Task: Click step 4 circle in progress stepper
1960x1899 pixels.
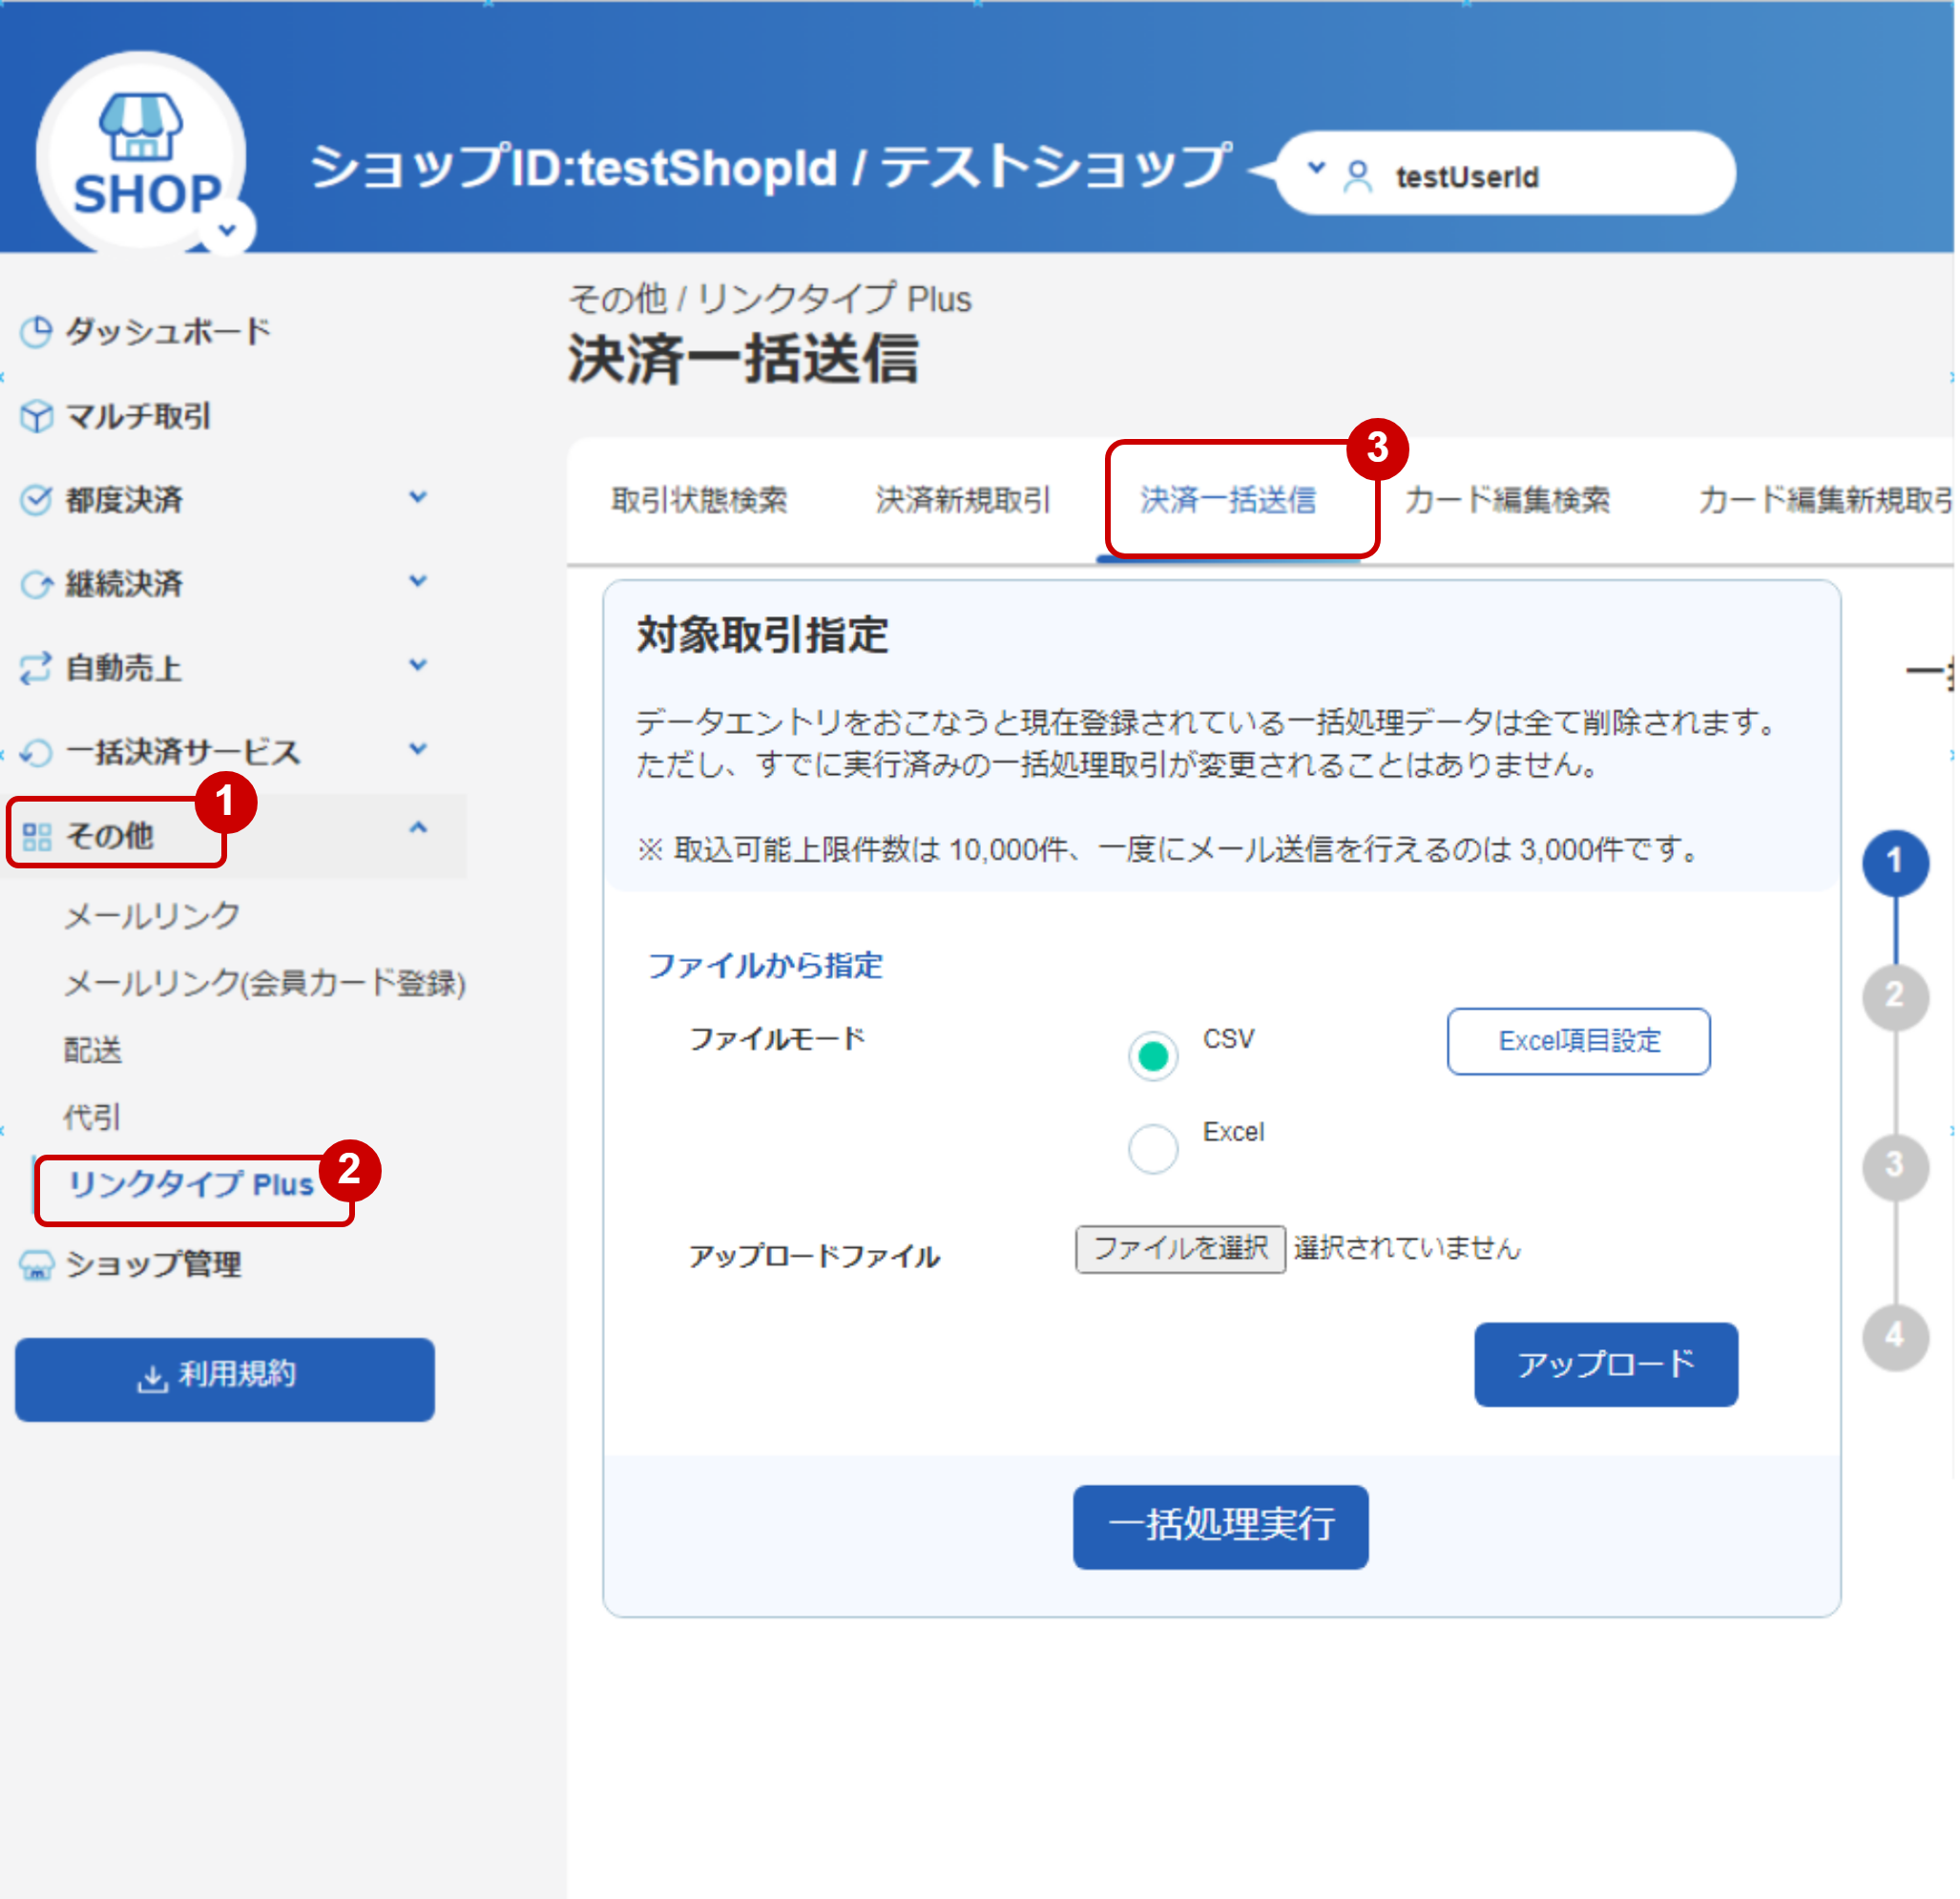Action: tap(1895, 1336)
